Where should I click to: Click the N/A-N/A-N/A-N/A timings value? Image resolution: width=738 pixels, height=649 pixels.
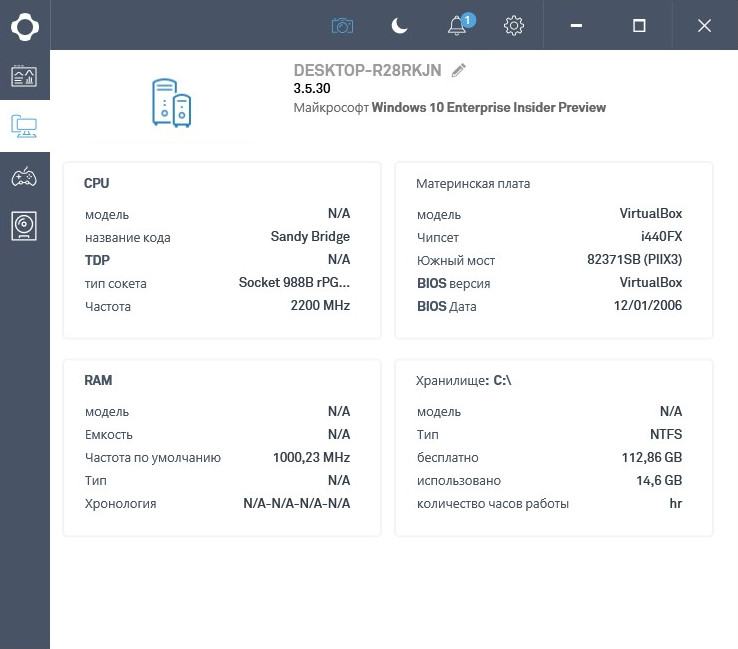pos(297,504)
